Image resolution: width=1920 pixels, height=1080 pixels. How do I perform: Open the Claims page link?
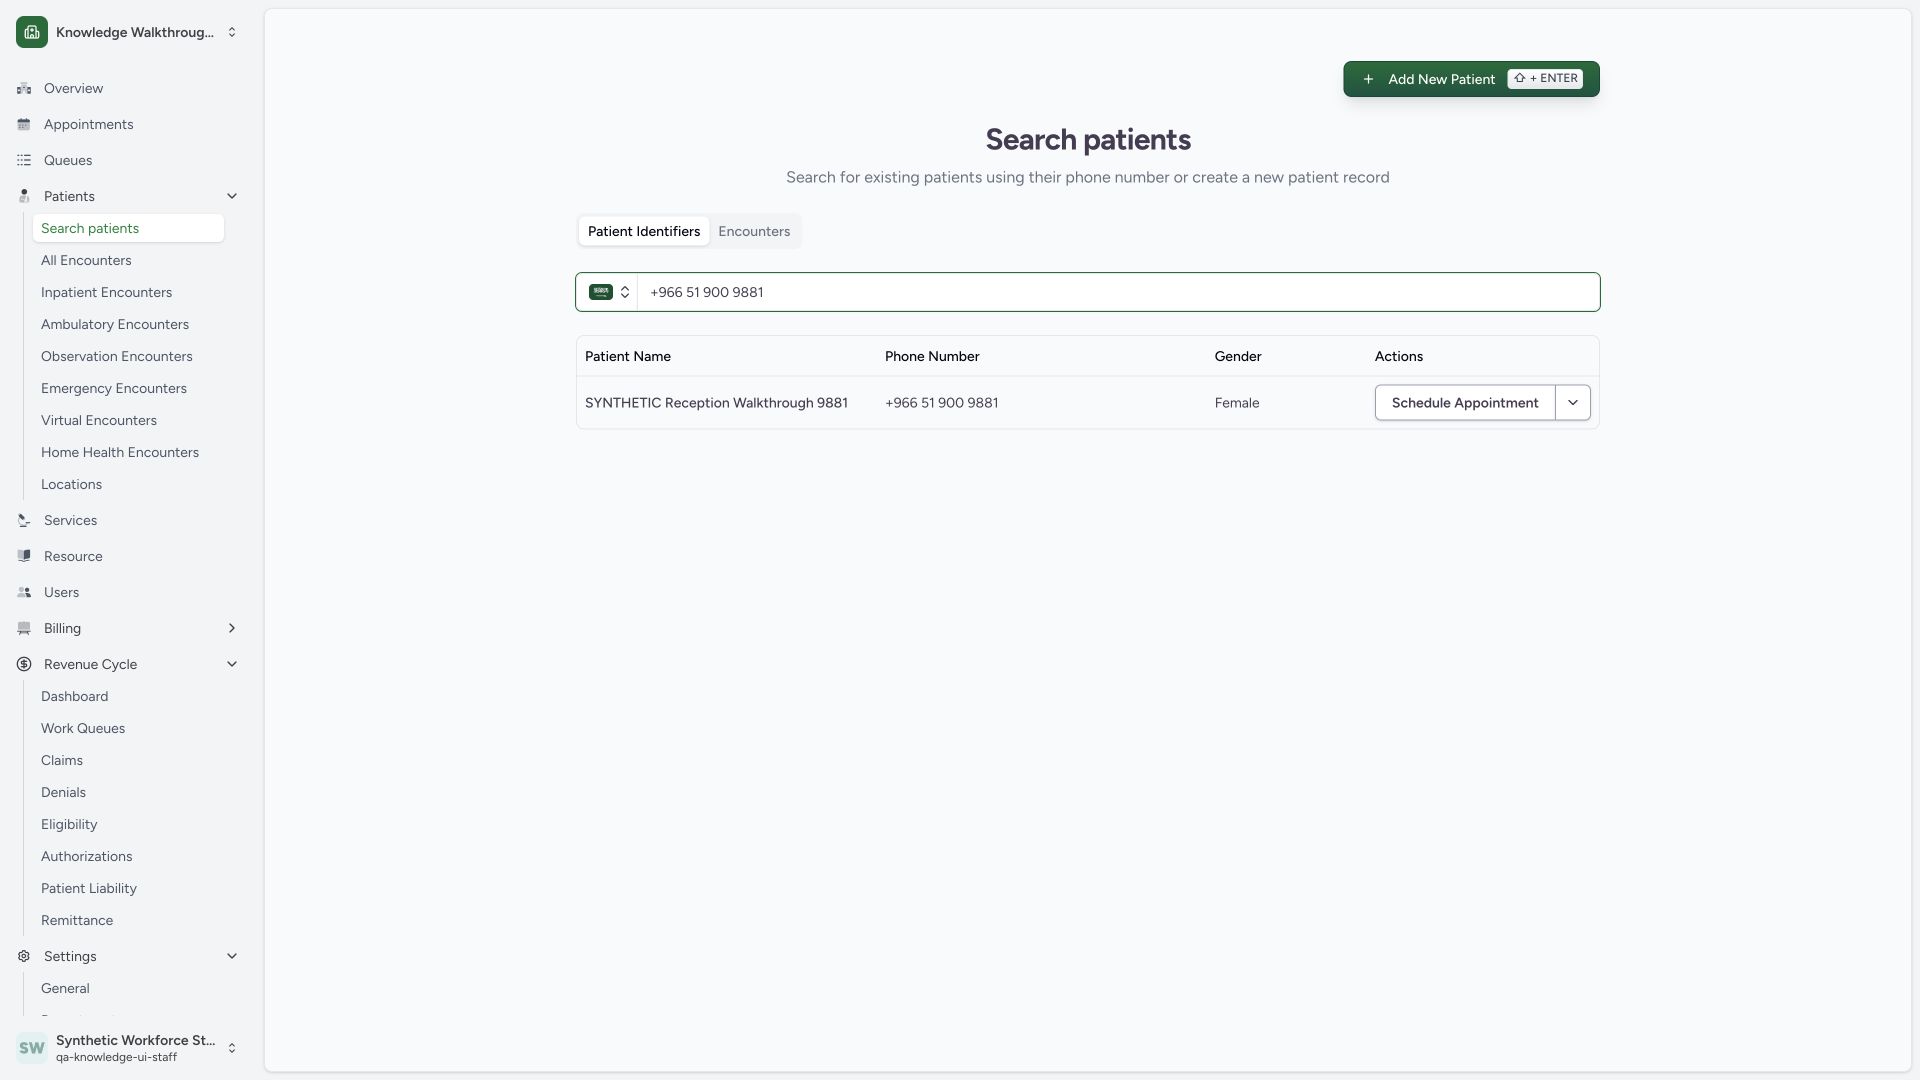tap(128, 760)
